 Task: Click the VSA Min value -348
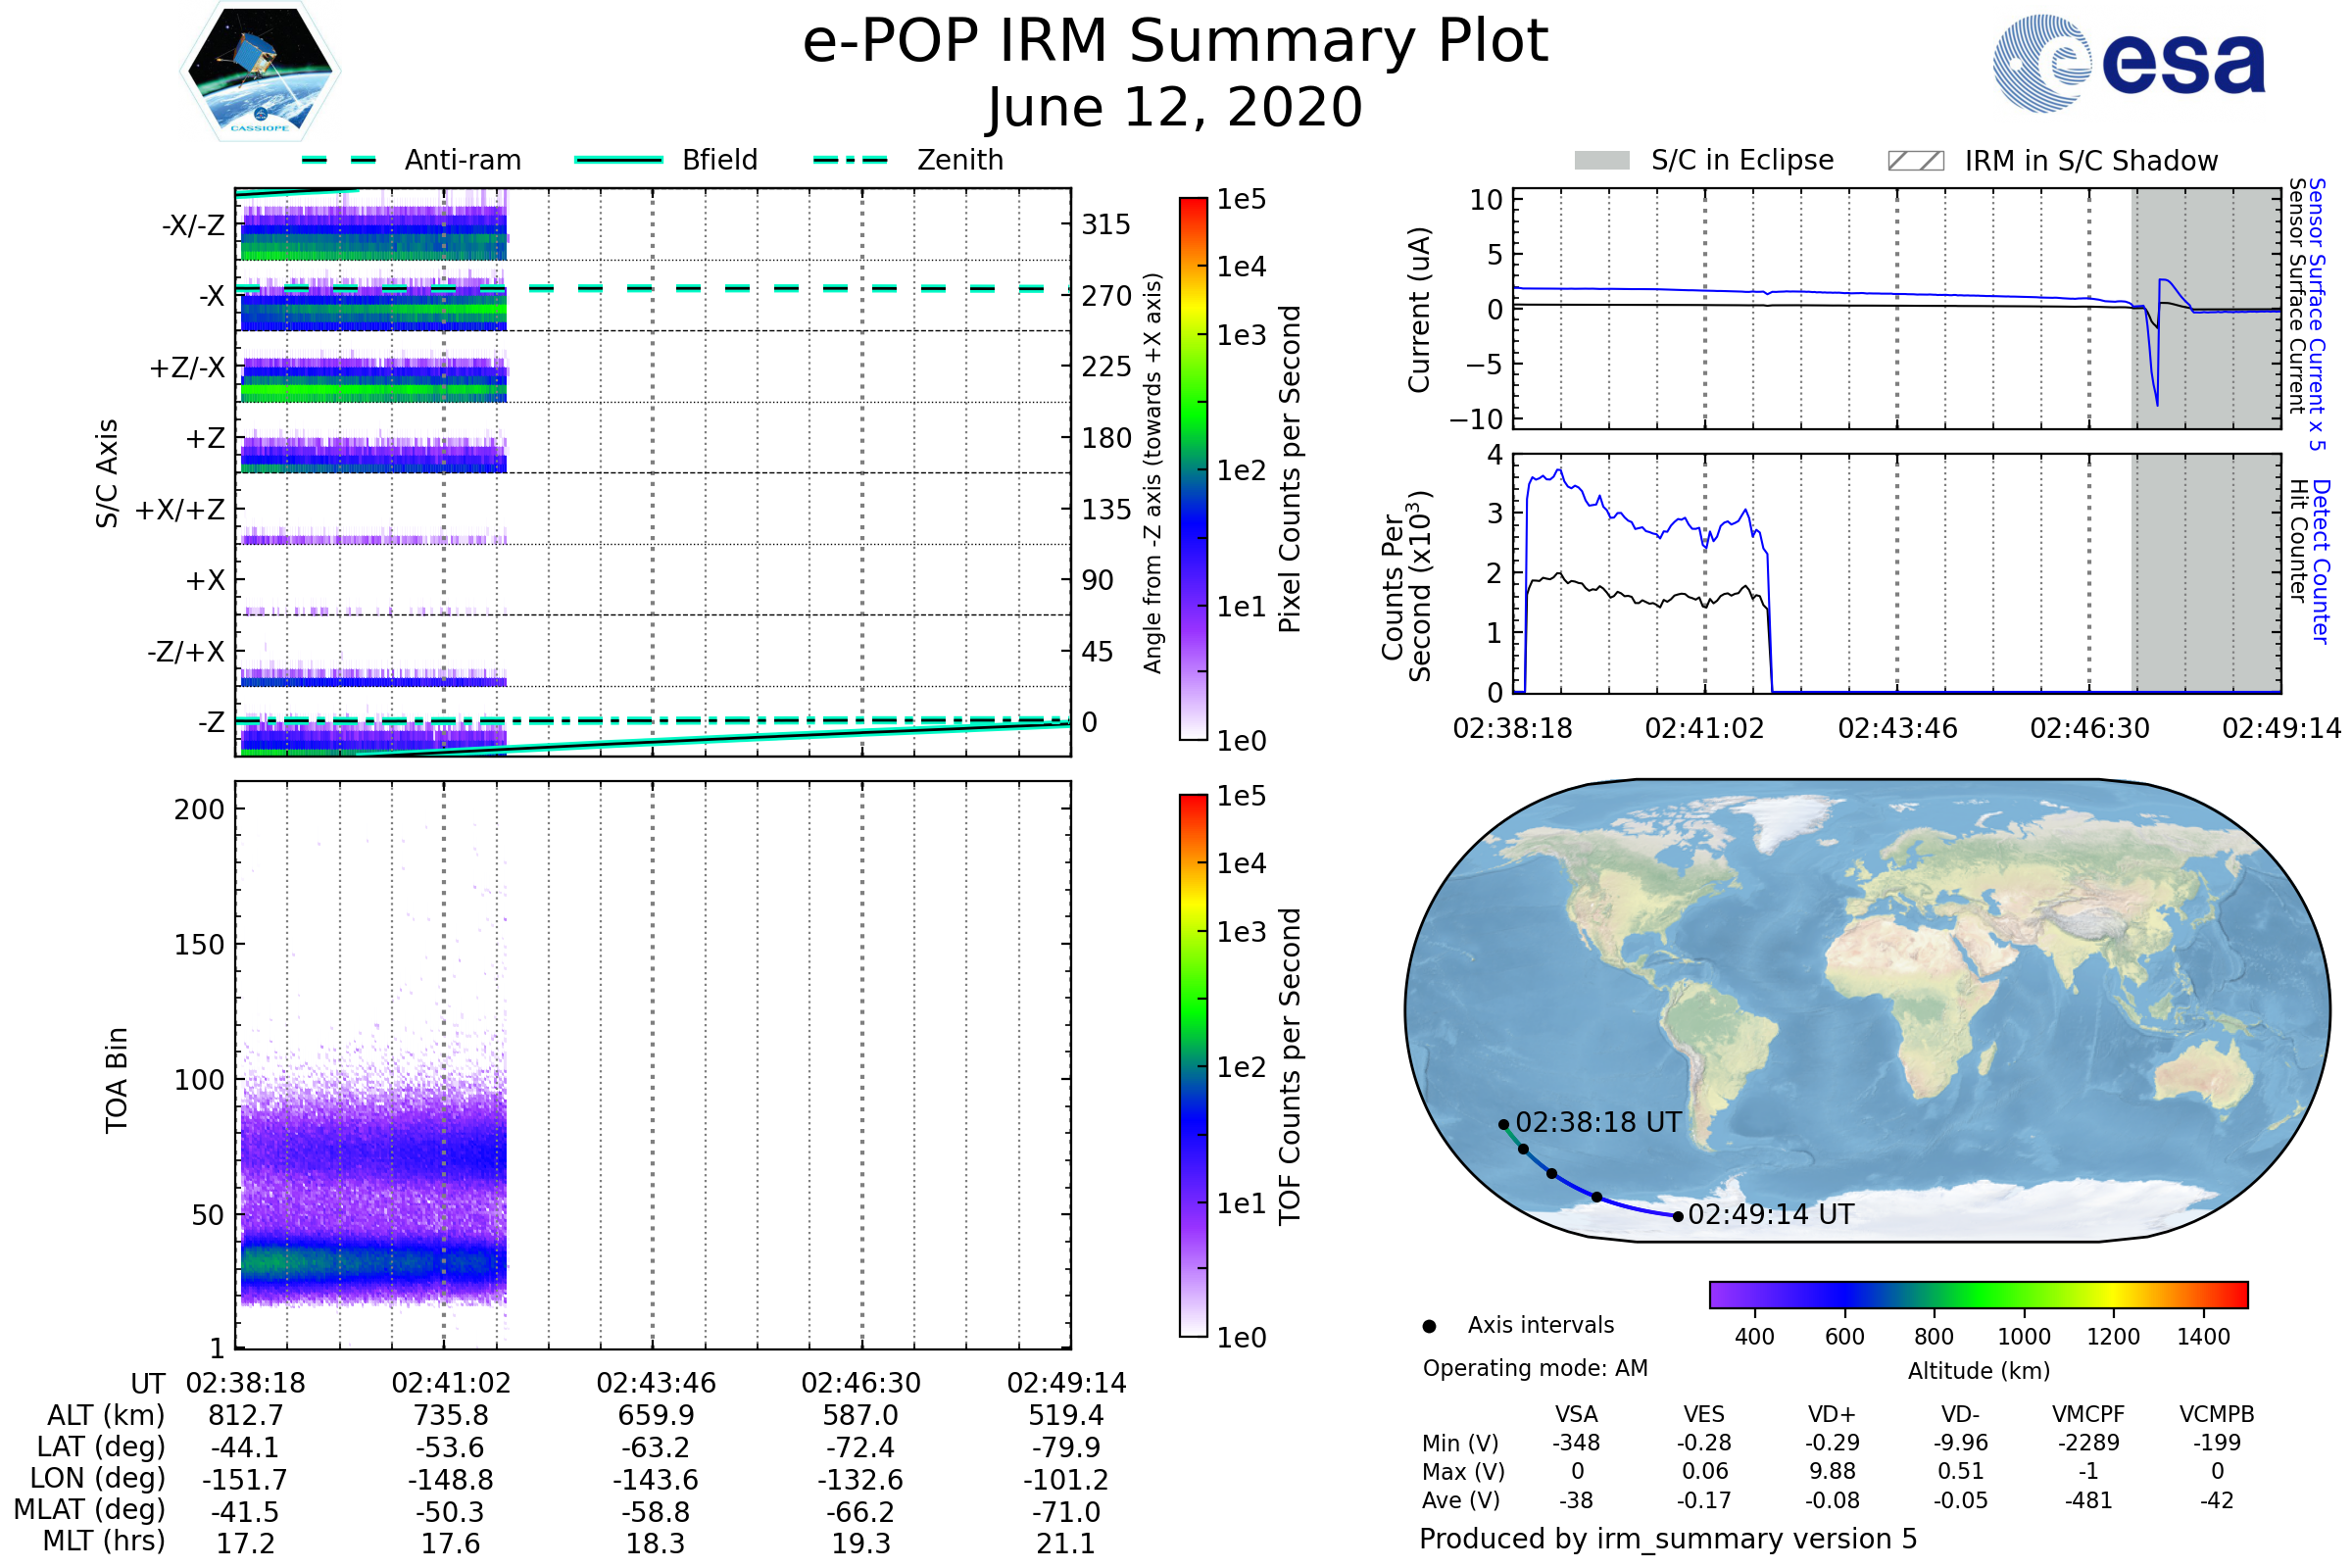1576,1443
